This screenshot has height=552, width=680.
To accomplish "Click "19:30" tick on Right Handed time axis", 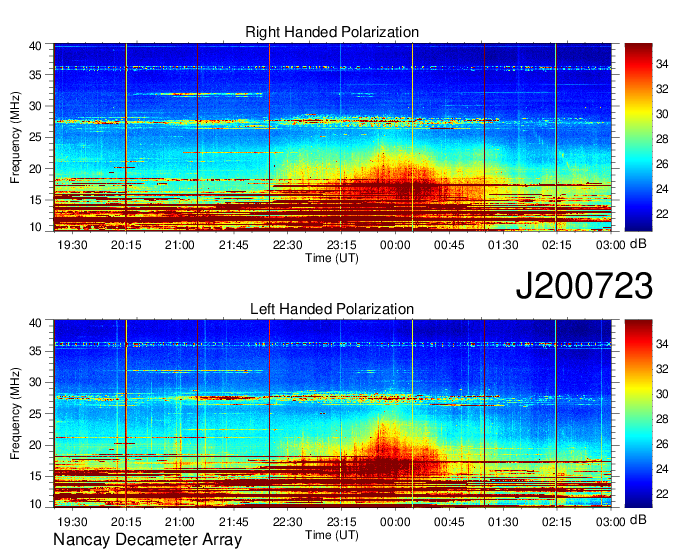I will 72,245.
